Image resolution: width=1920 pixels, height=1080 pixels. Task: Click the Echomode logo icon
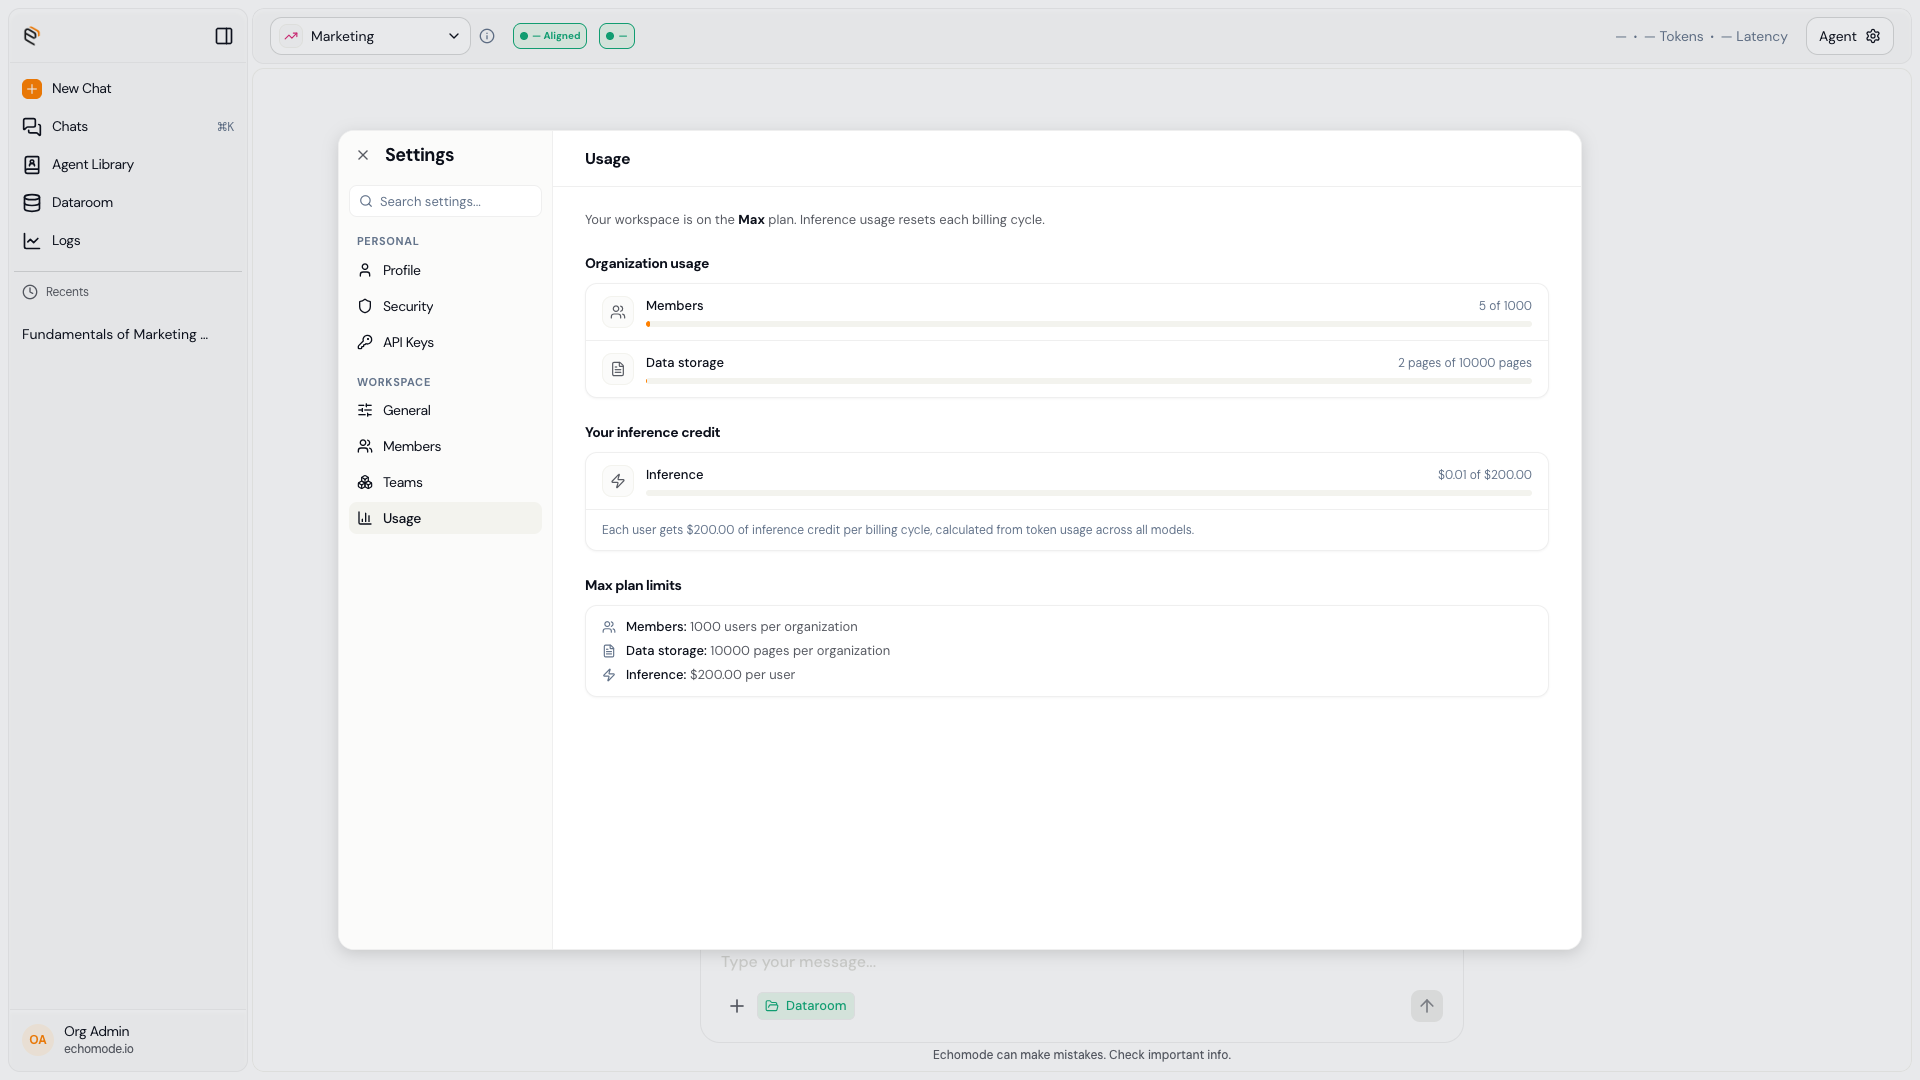32,36
